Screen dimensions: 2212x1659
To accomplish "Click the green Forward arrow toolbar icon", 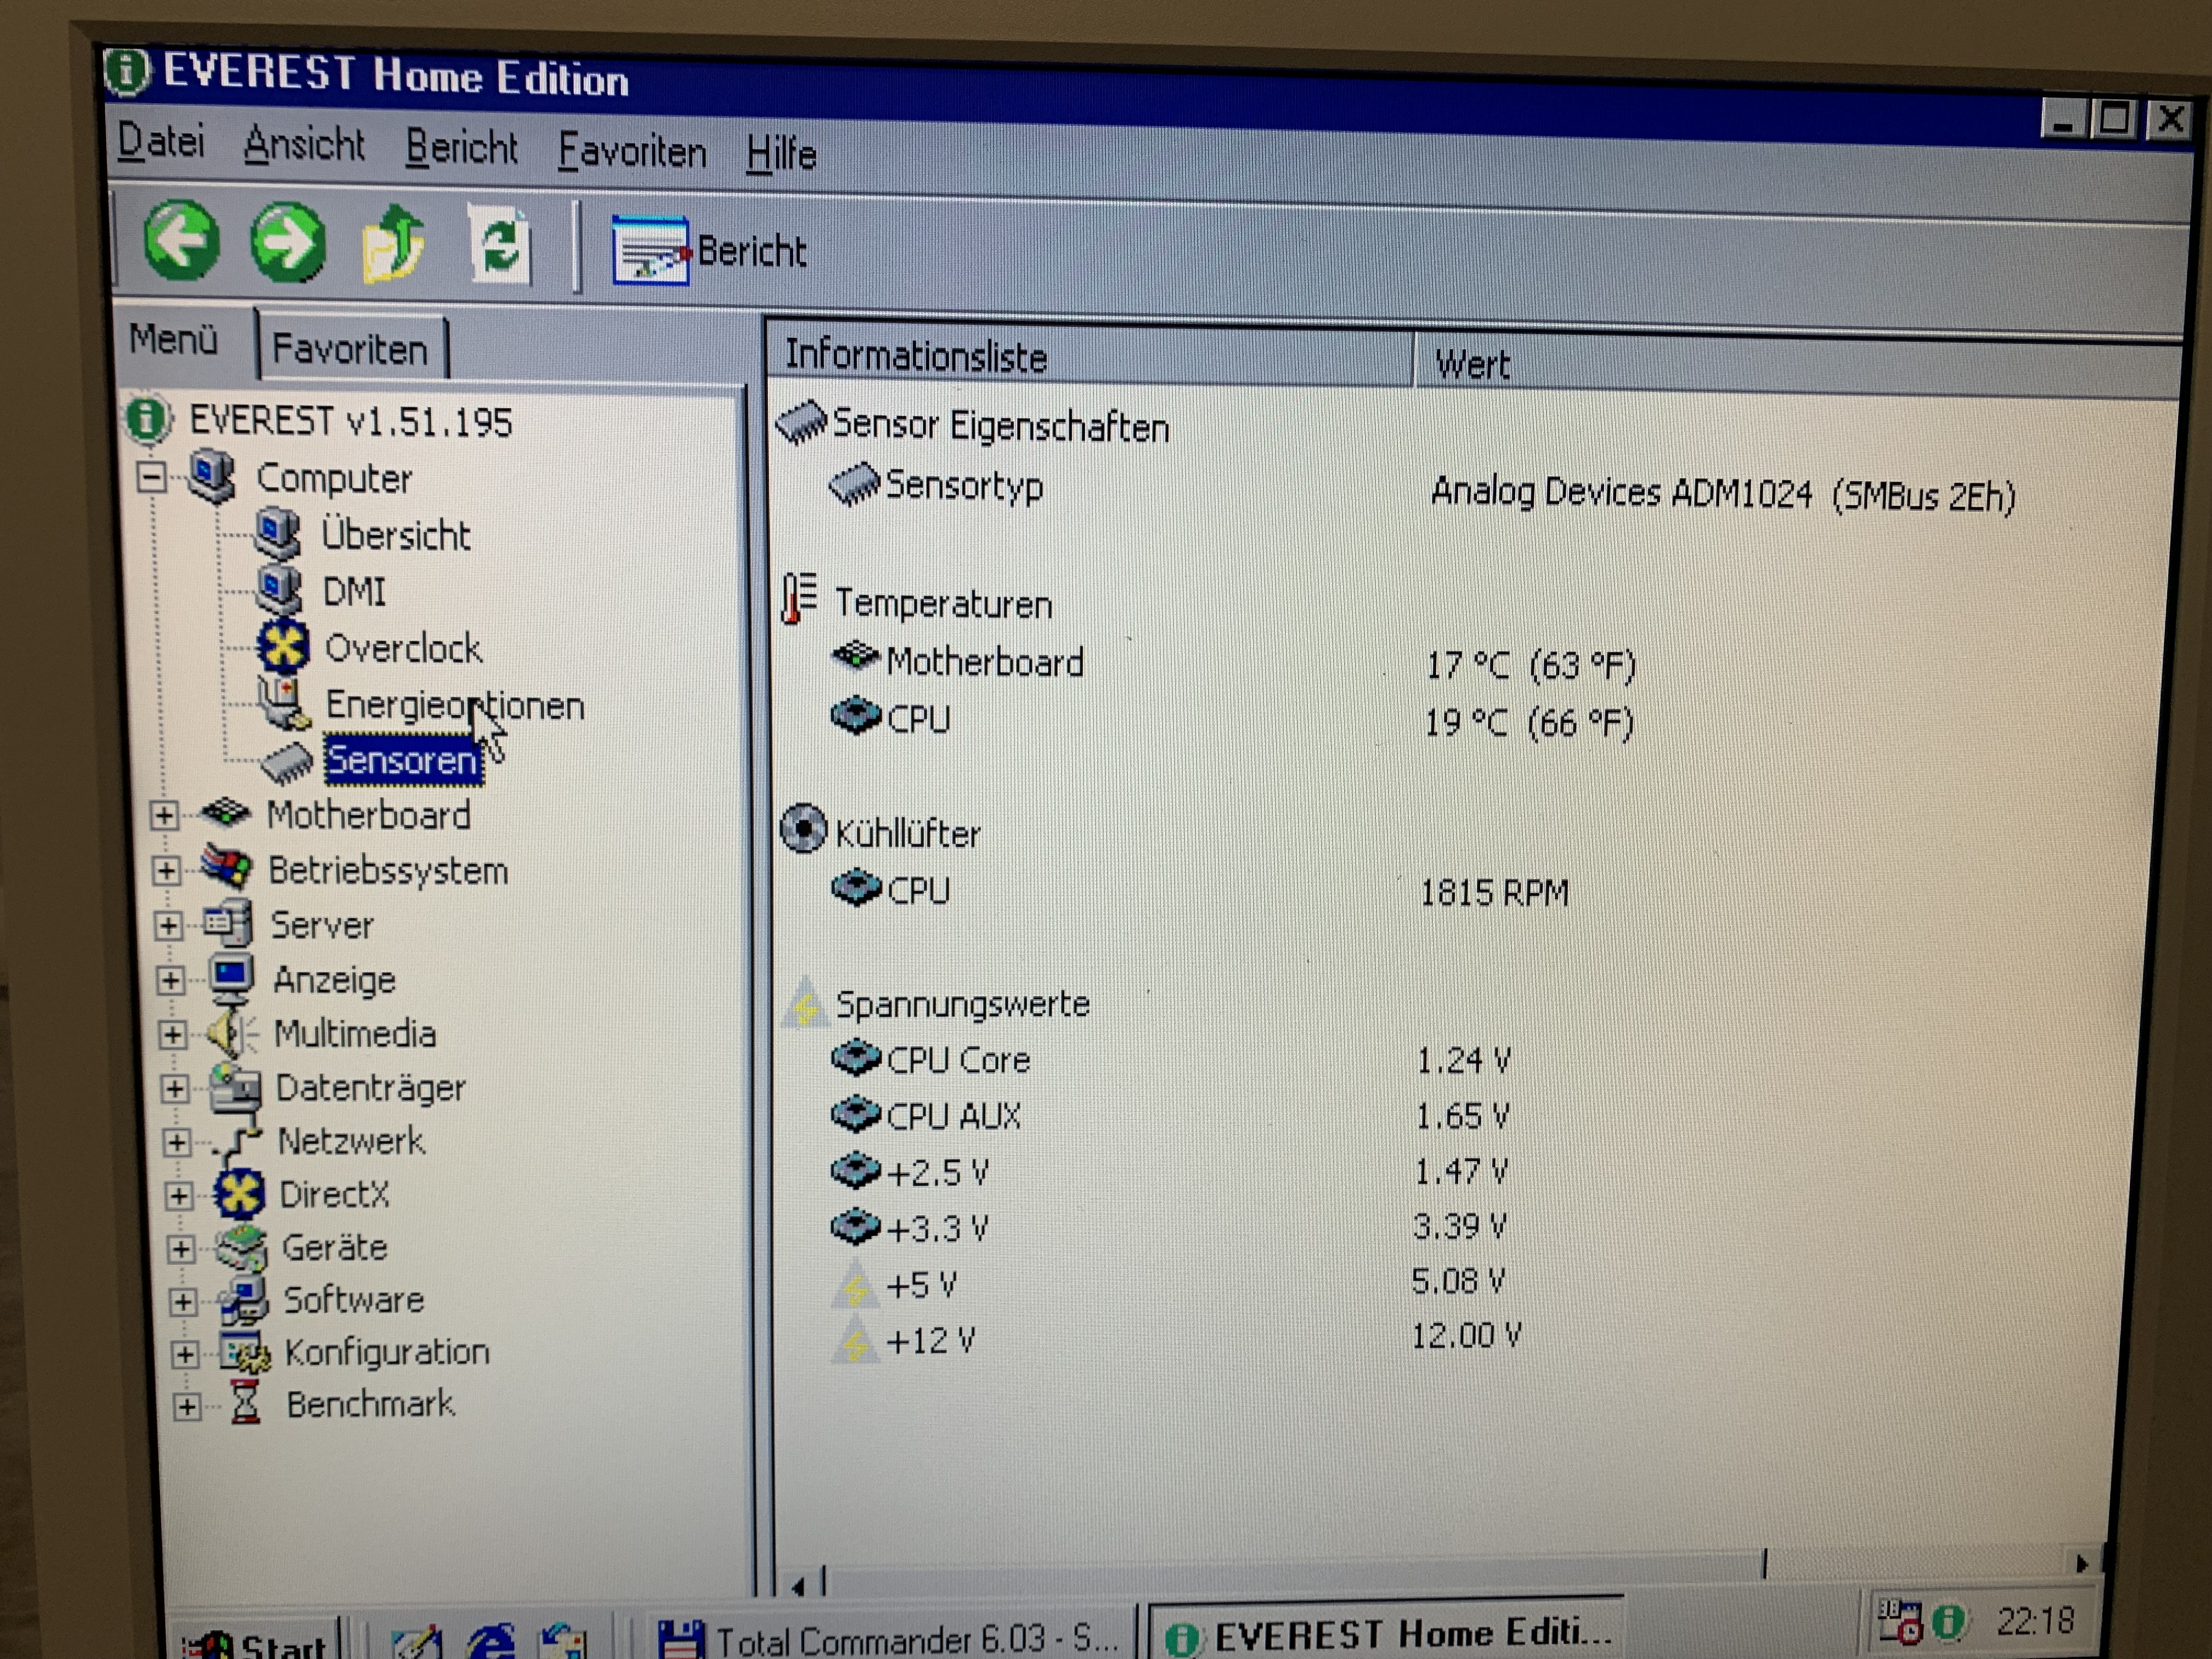I will coord(288,242).
